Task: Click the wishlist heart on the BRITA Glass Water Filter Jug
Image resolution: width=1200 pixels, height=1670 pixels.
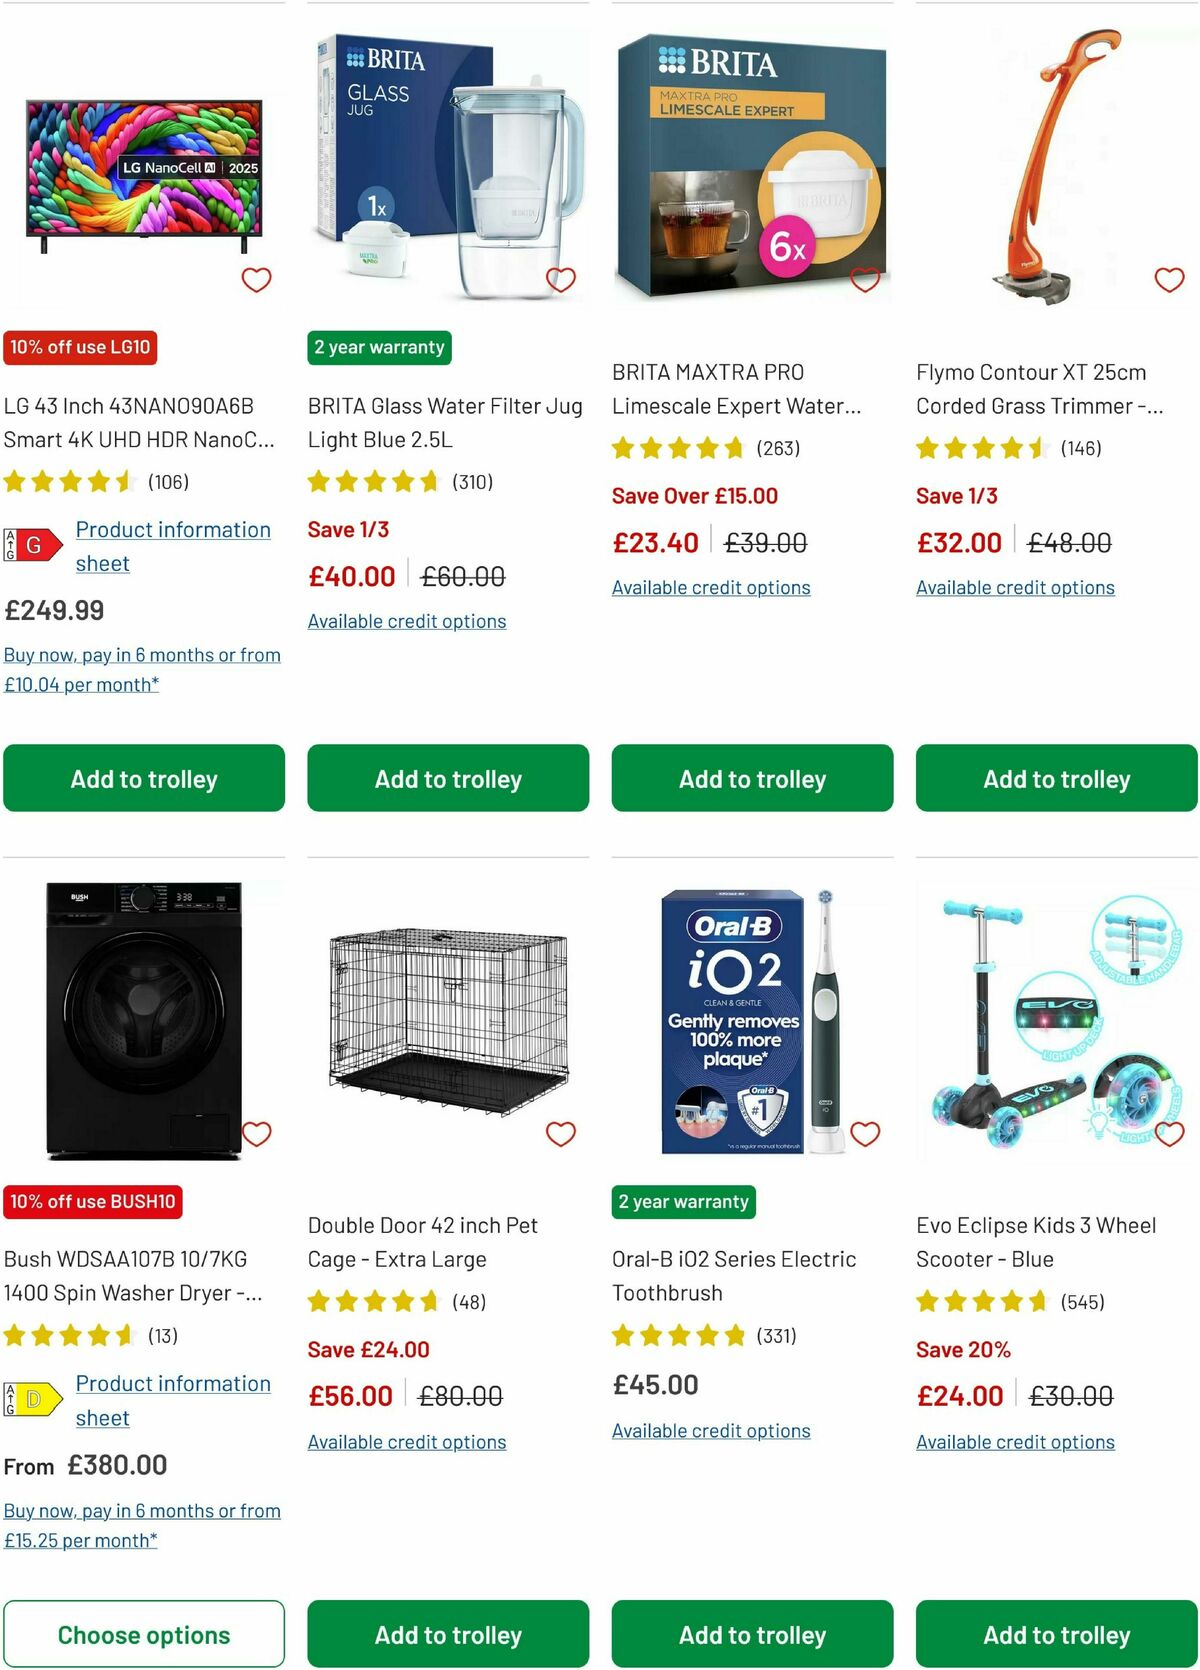Action: (x=561, y=279)
